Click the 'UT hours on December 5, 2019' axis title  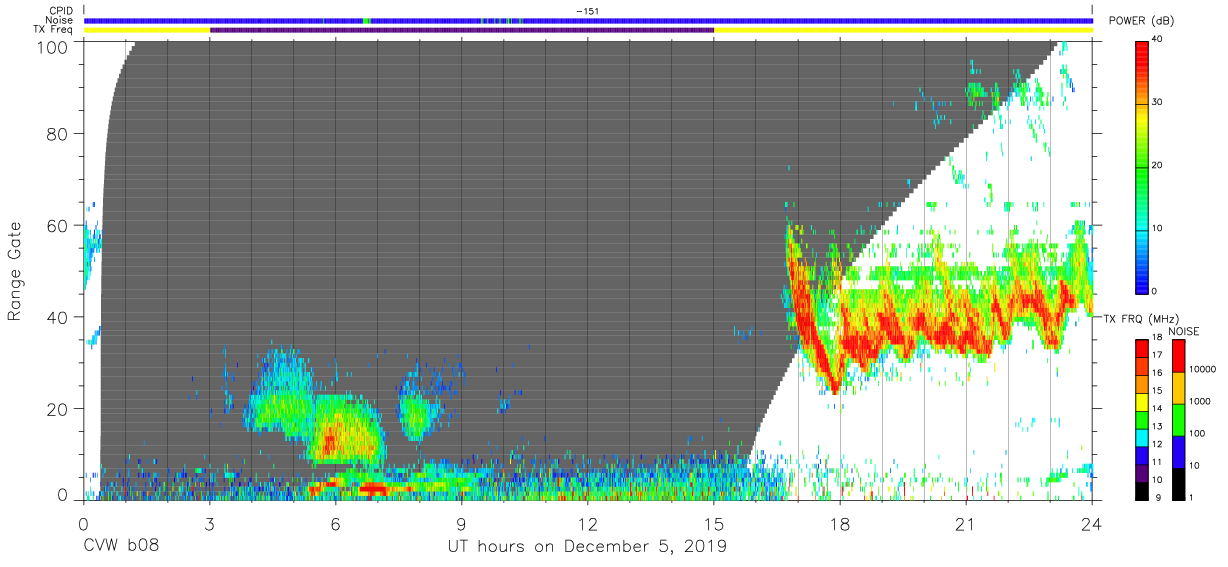pos(587,546)
